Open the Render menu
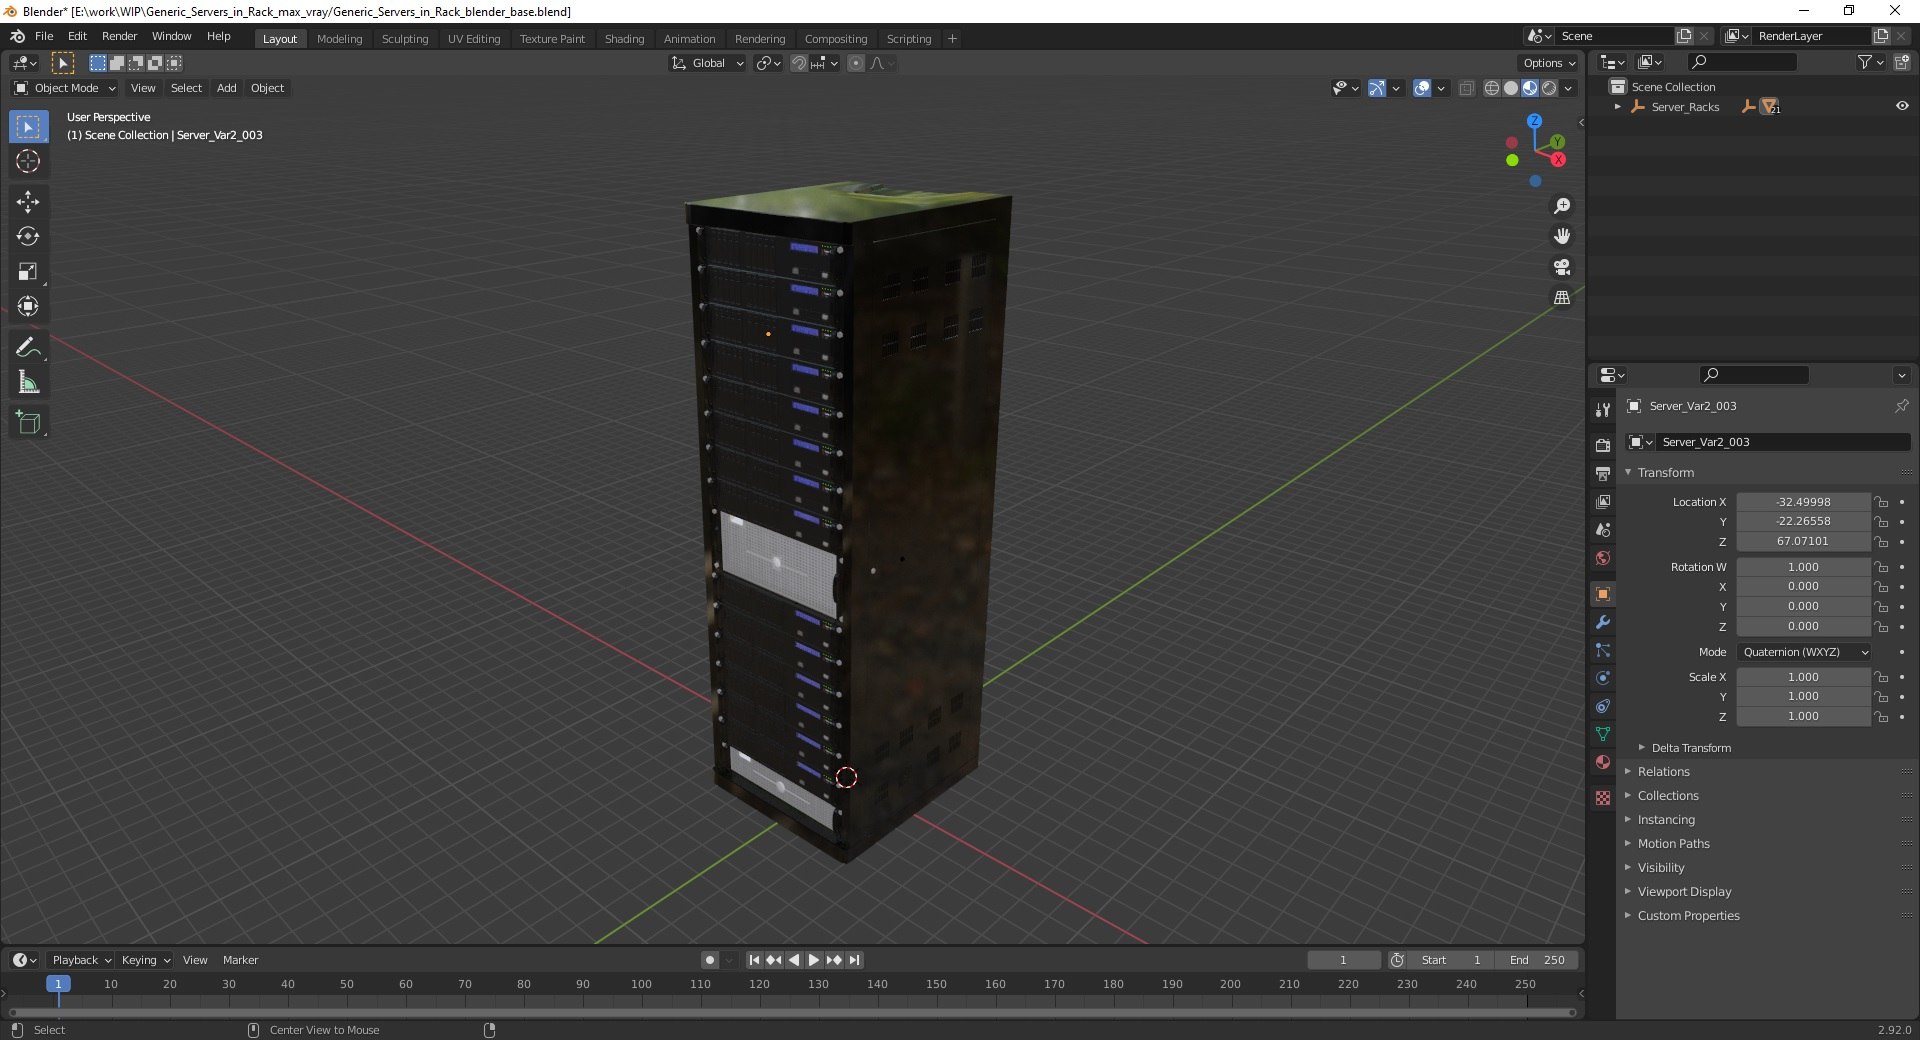The image size is (1920, 1040). [x=119, y=36]
